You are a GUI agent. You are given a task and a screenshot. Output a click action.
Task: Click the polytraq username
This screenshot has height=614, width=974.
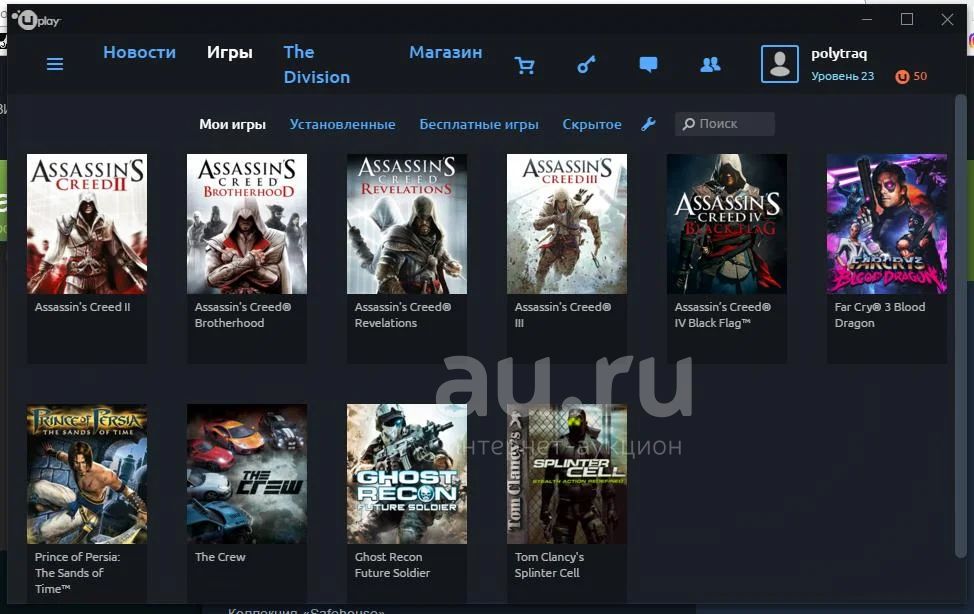point(839,53)
